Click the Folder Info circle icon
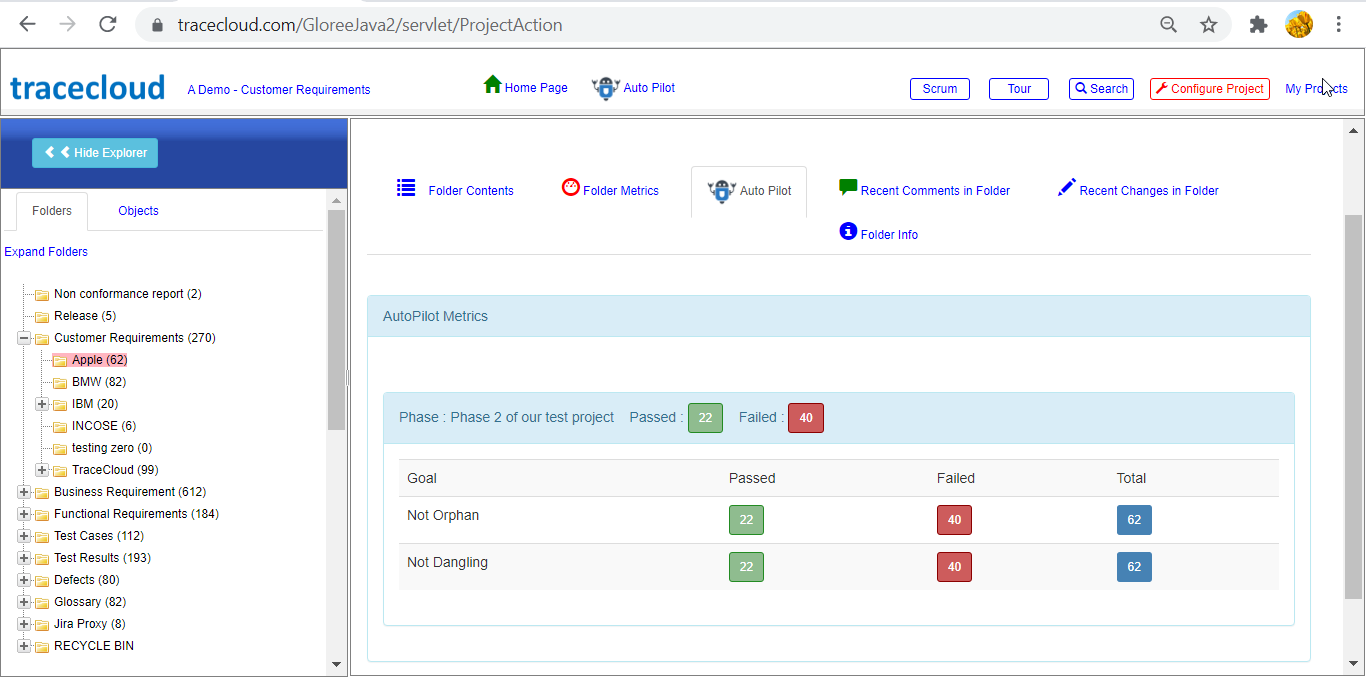 [x=848, y=231]
